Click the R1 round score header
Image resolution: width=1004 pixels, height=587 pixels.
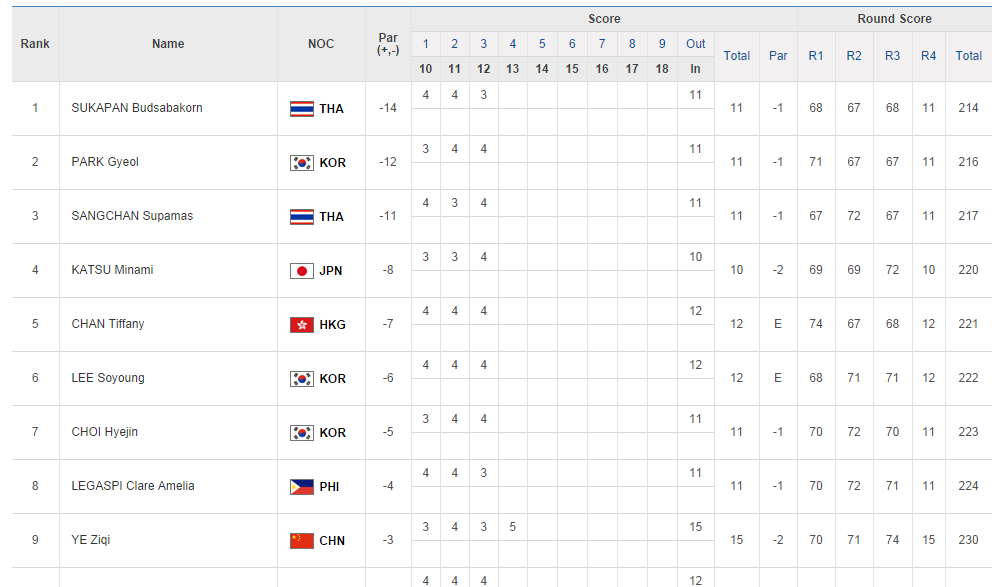tap(816, 56)
